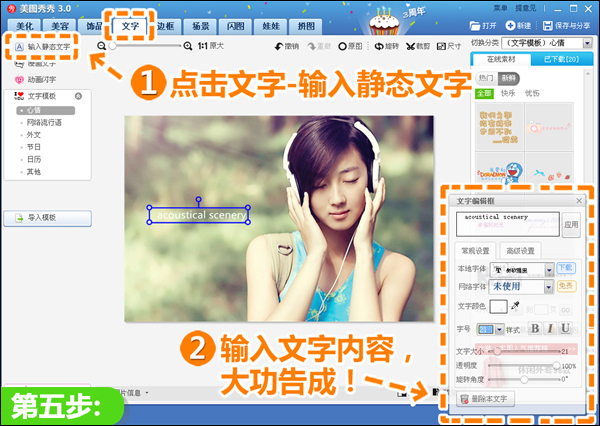Open the 高级设置 tab

(x=520, y=251)
